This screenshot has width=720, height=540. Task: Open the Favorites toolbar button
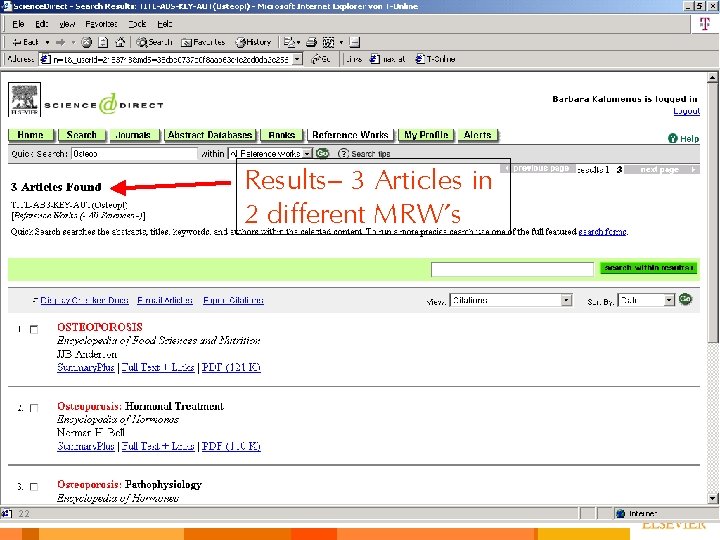(x=203, y=42)
